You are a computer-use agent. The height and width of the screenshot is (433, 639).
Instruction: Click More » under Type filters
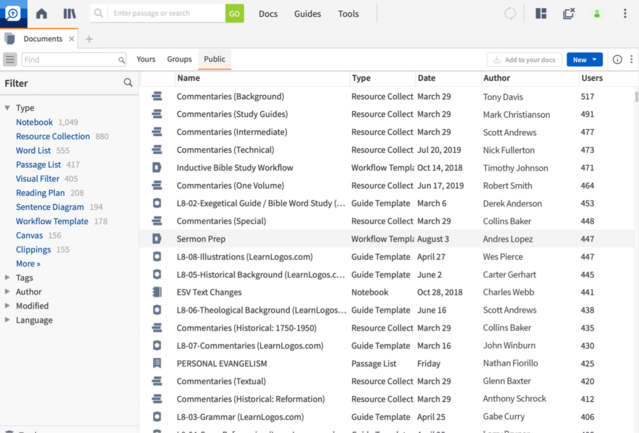[x=28, y=264]
